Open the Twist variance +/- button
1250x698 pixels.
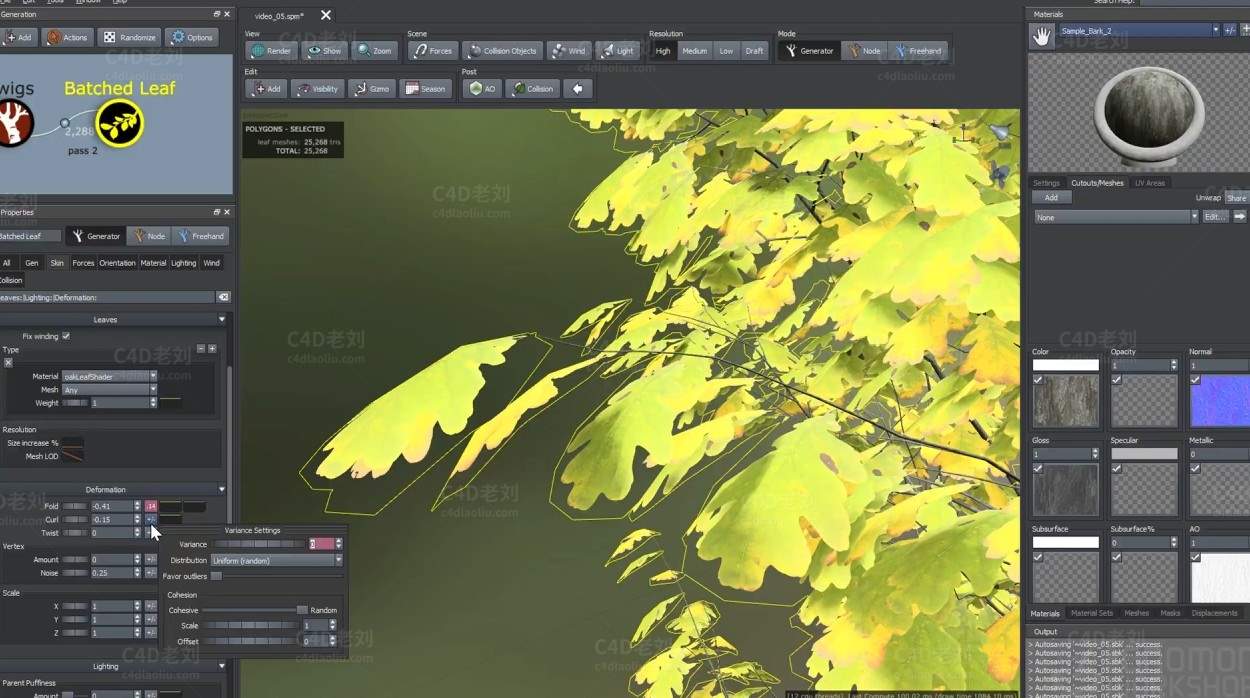pos(150,533)
